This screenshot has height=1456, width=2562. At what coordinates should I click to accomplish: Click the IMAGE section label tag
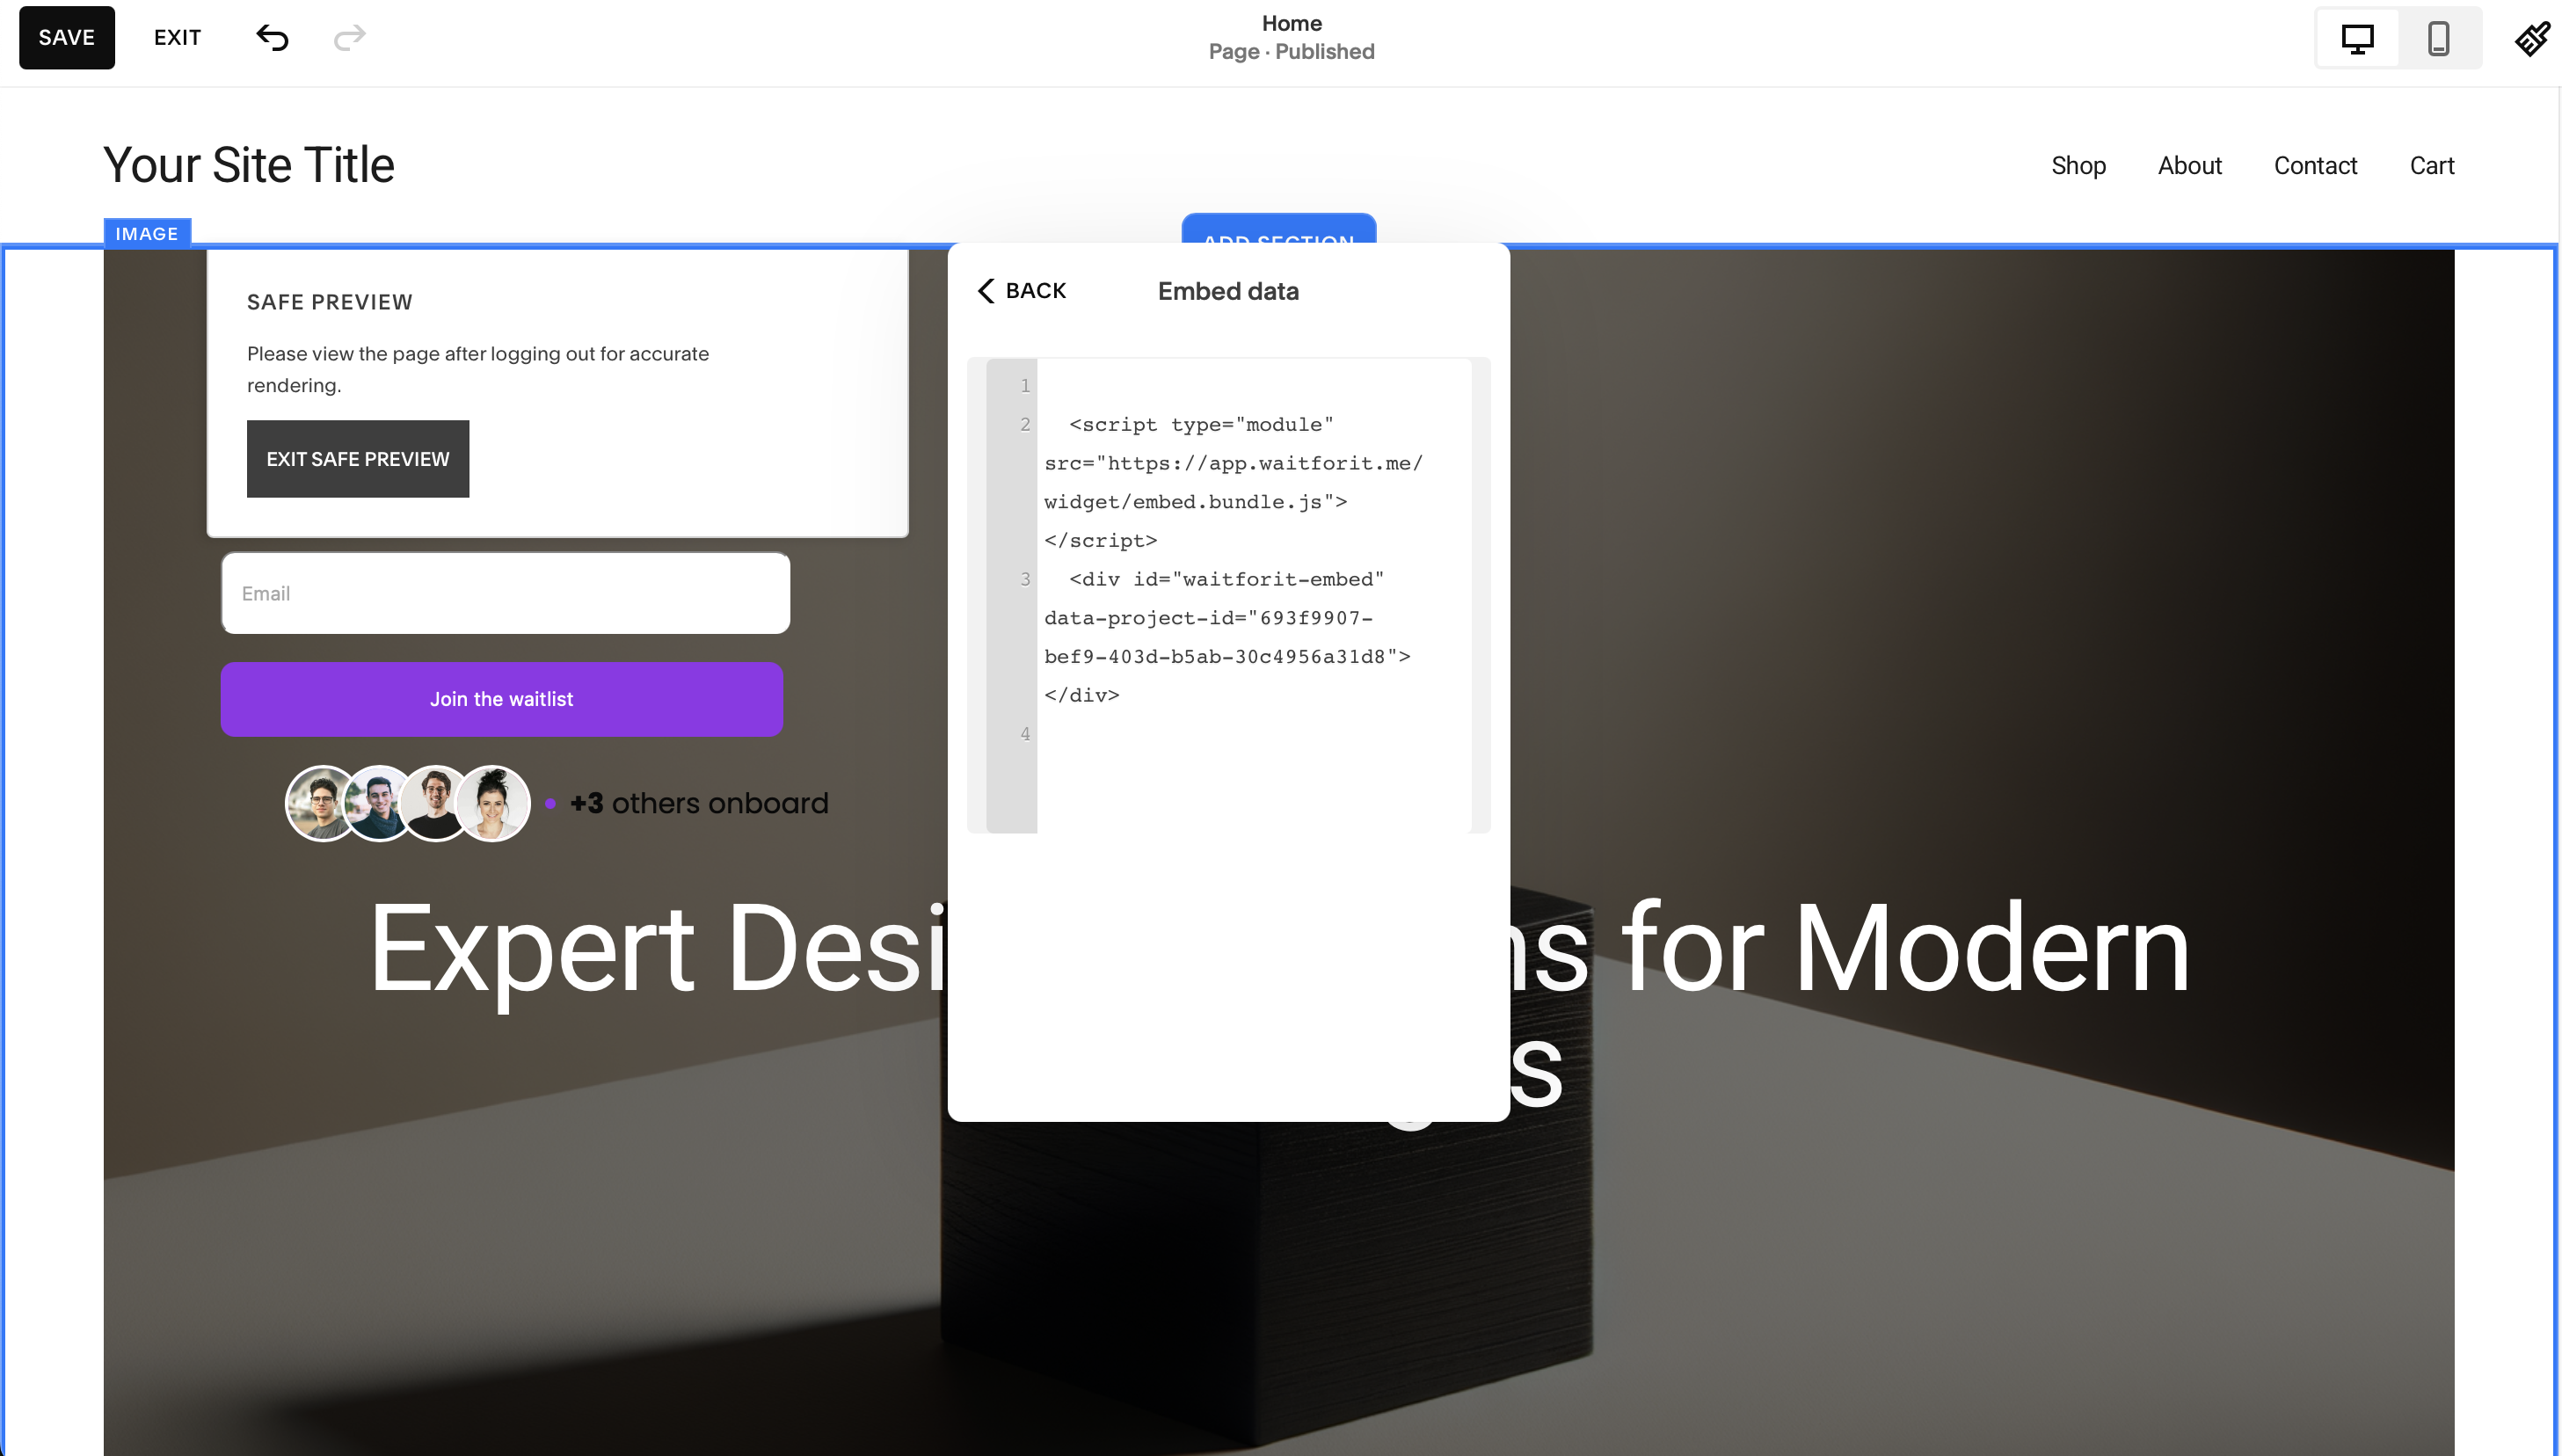(147, 233)
